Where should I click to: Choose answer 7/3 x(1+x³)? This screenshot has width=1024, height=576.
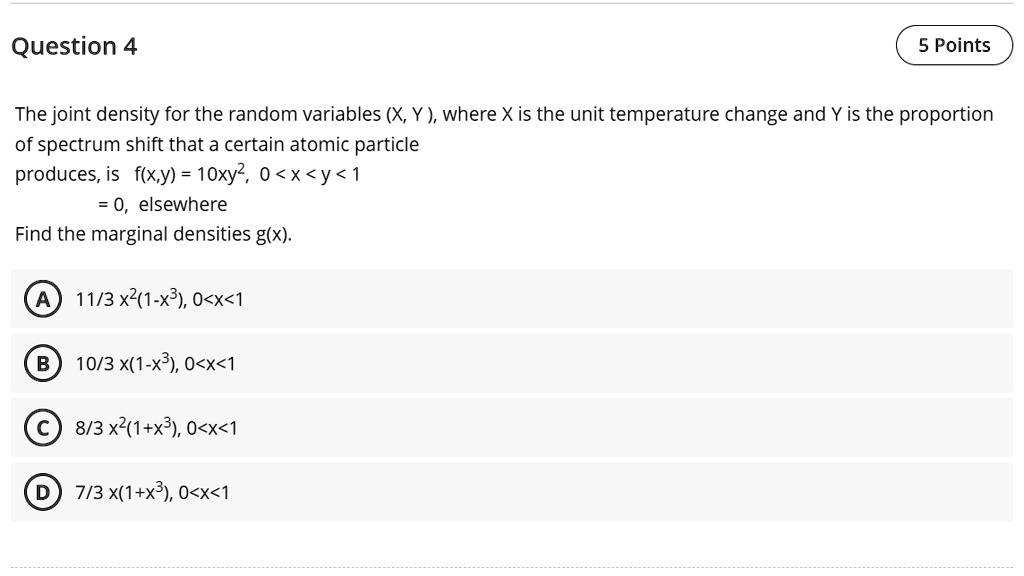(150, 492)
